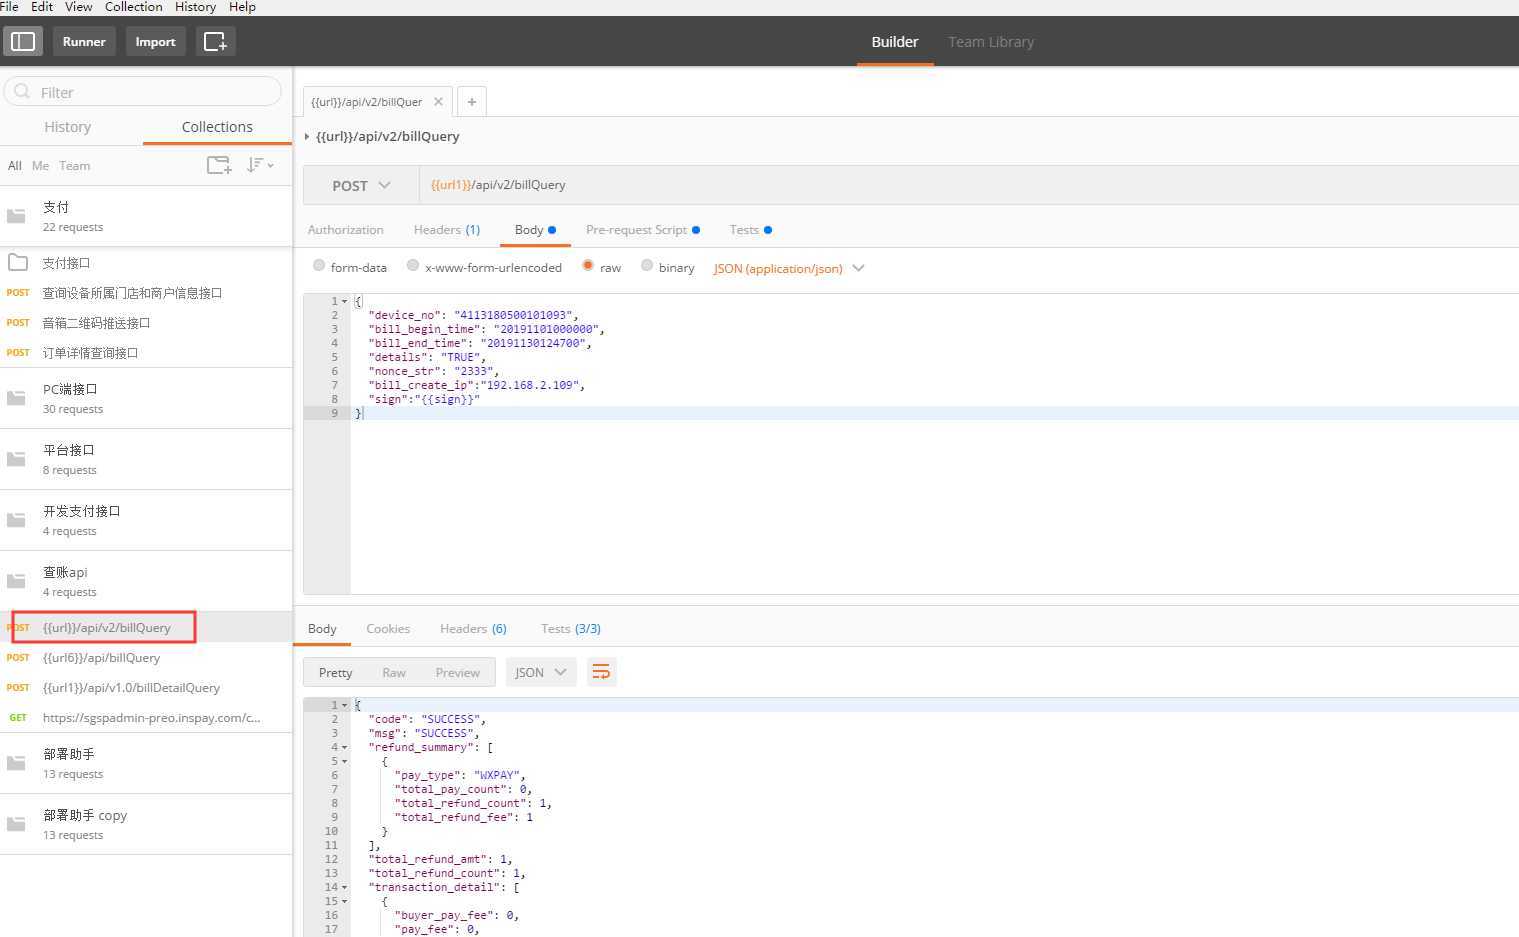Open the POST method dropdown
Image resolution: width=1519 pixels, height=937 pixels.
pos(361,185)
